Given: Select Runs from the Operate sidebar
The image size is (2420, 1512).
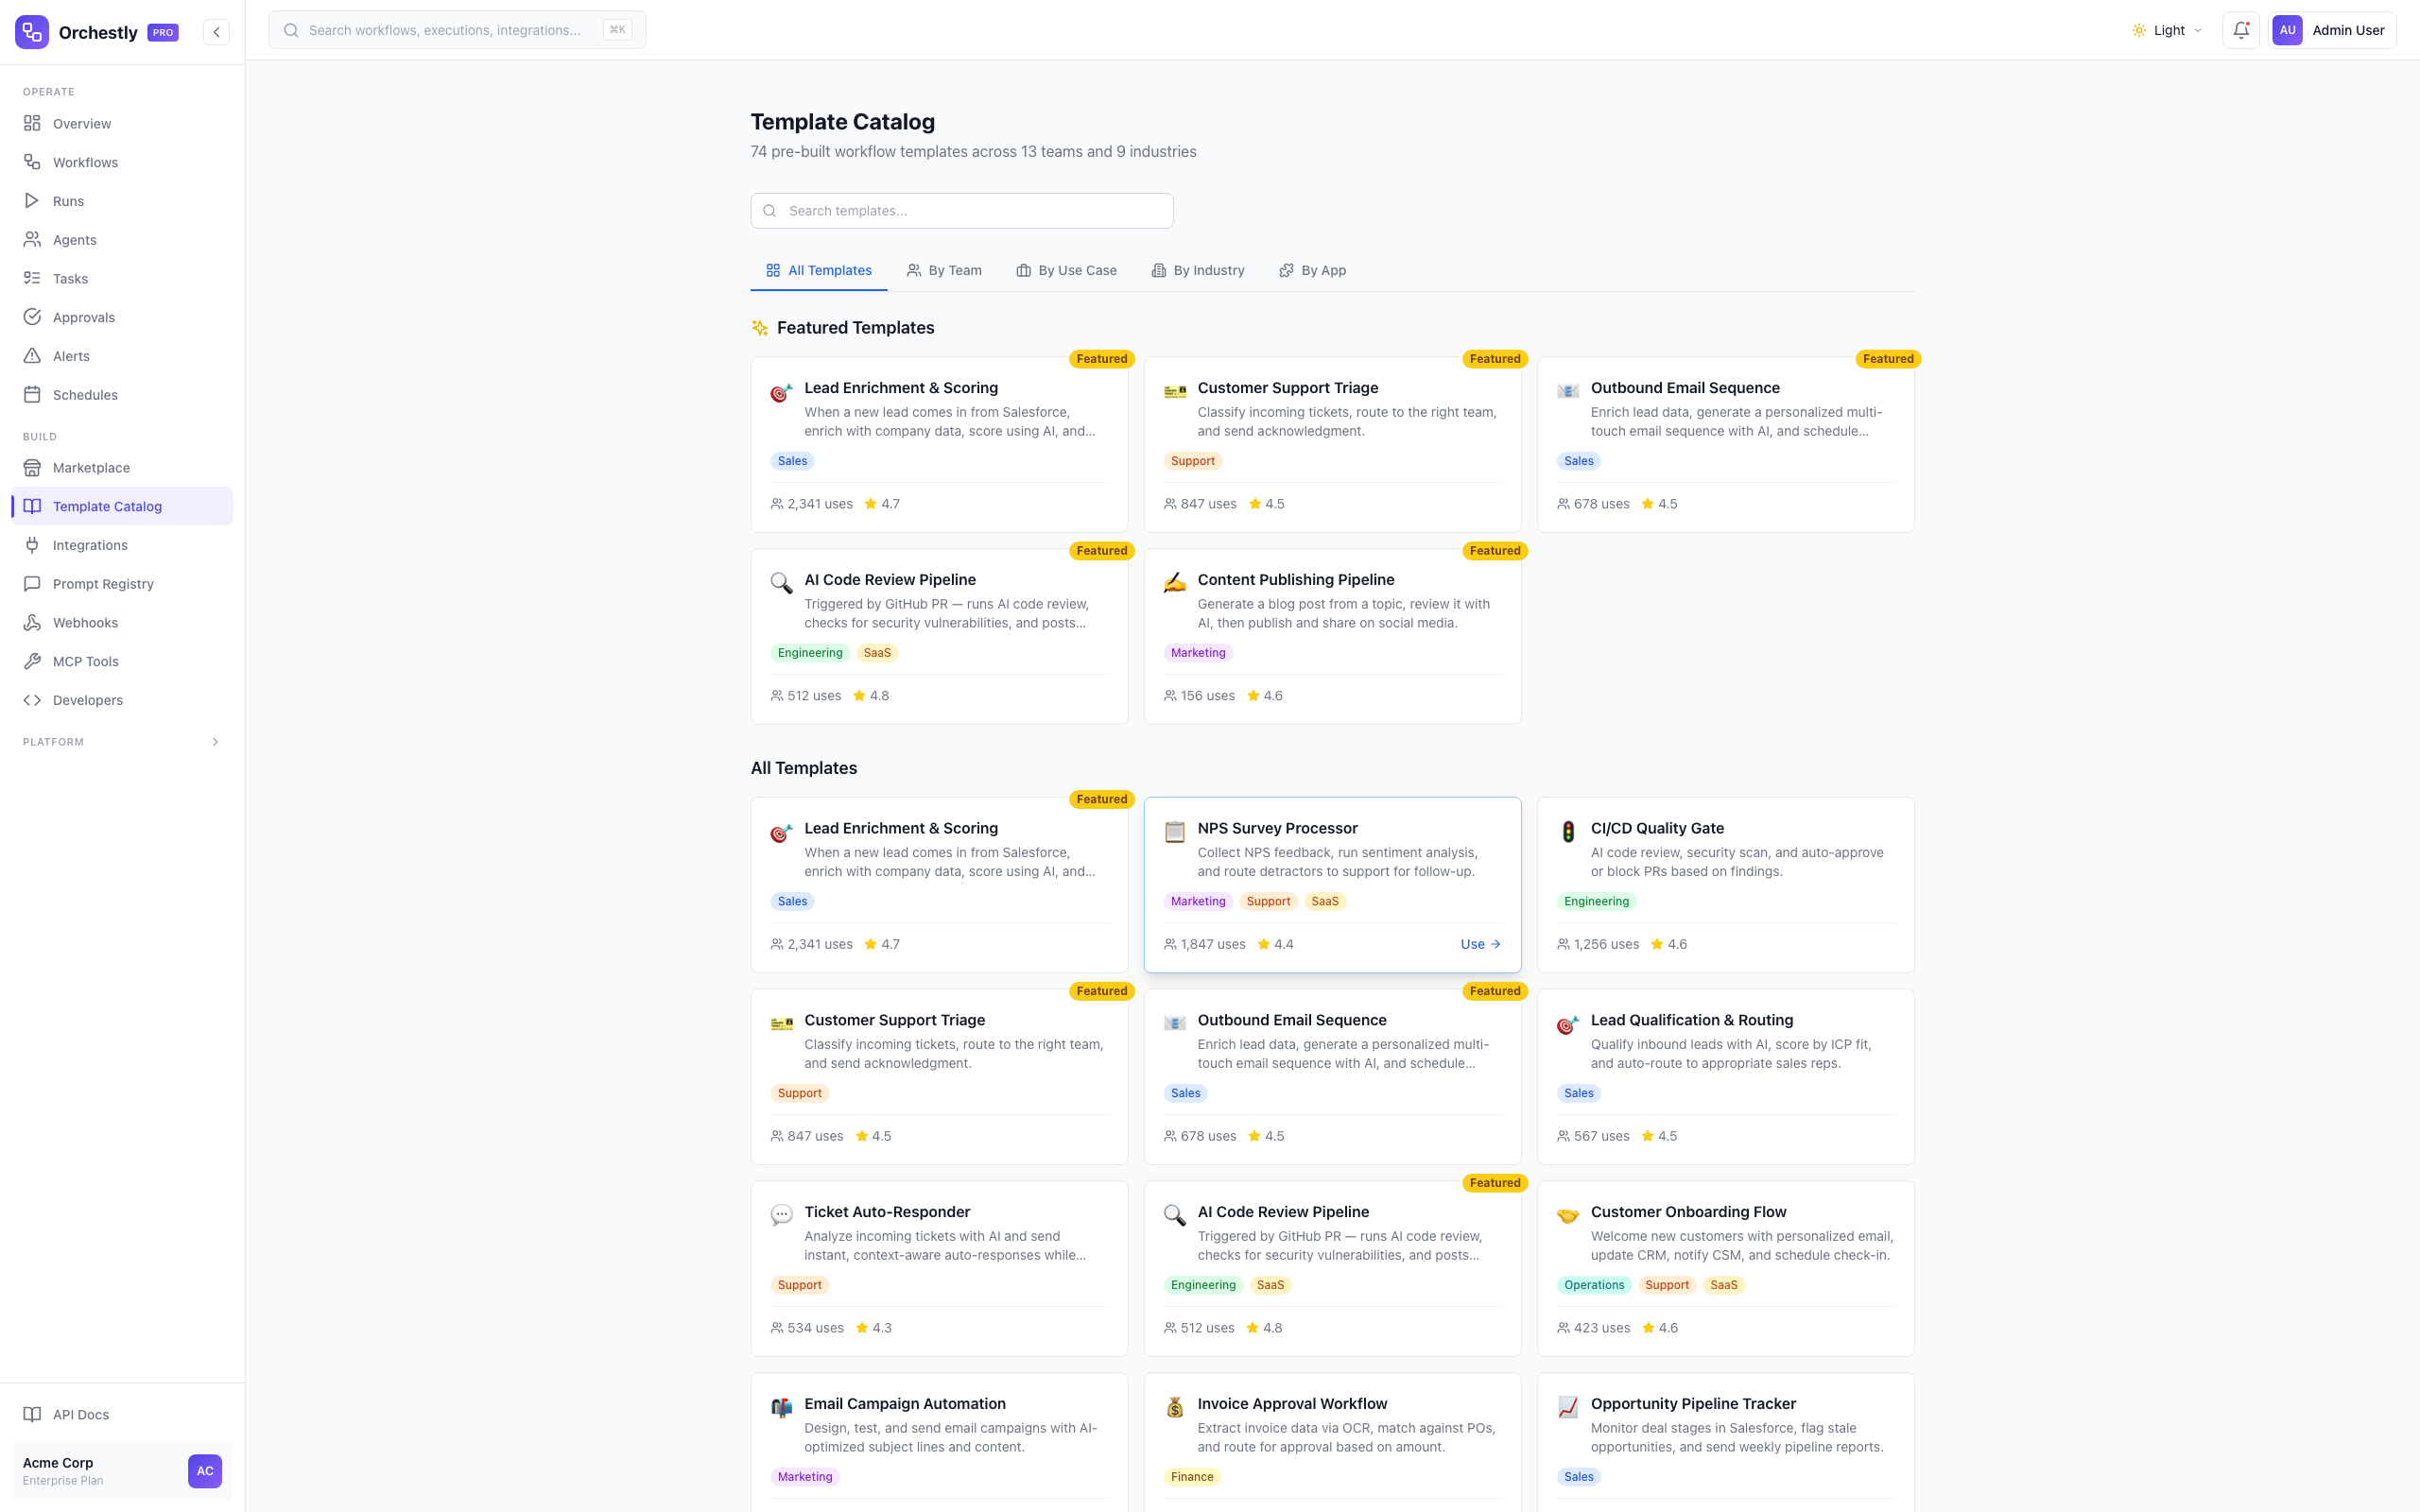Looking at the screenshot, I should pos(68,200).
